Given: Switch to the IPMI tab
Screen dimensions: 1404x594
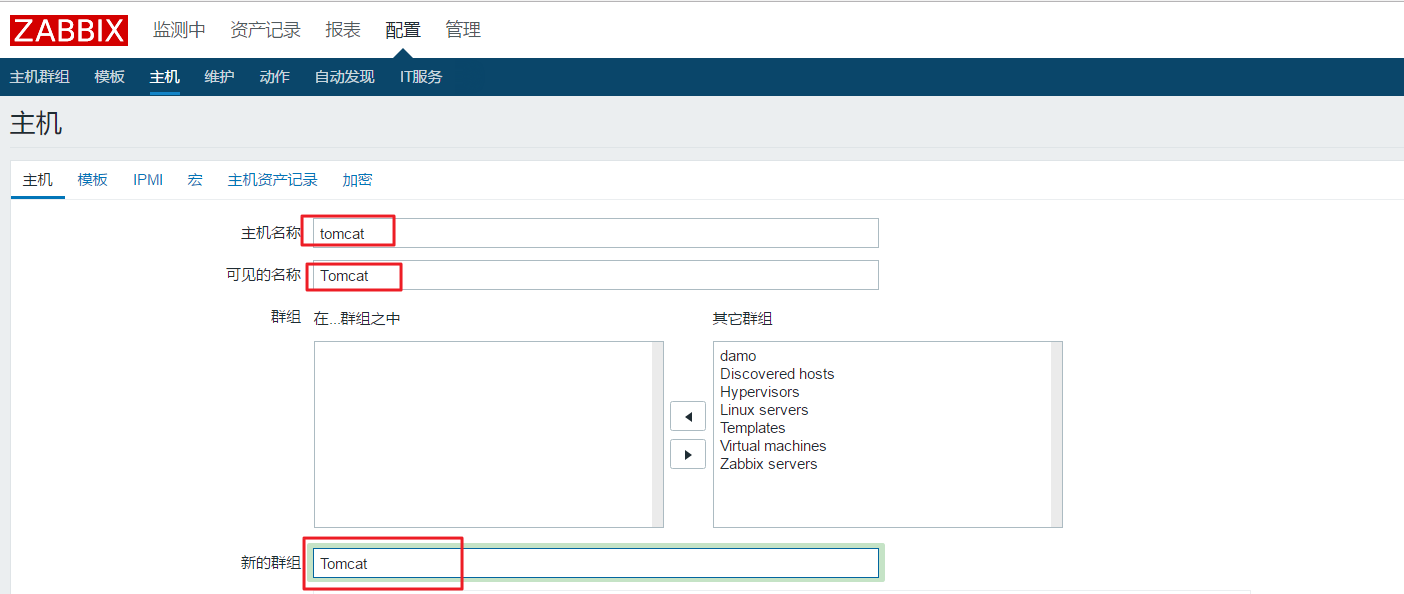Looking at the screenshot, I should click(148, 180).
